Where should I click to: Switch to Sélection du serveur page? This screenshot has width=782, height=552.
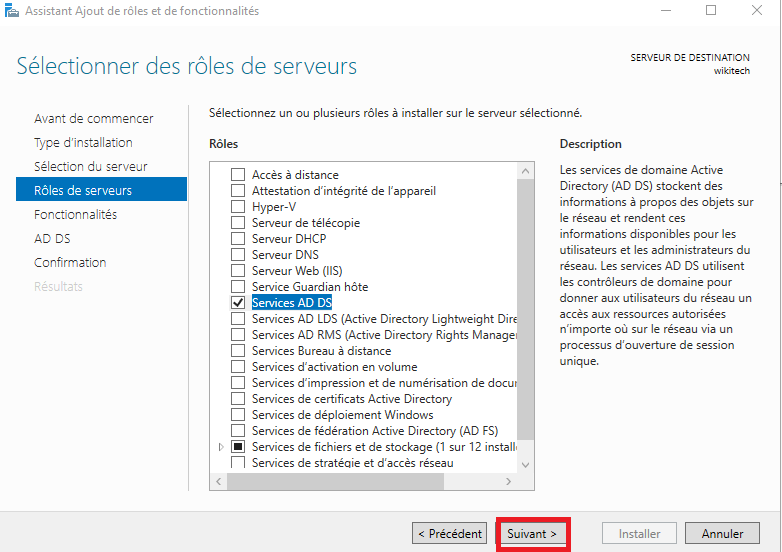(90, 167)
